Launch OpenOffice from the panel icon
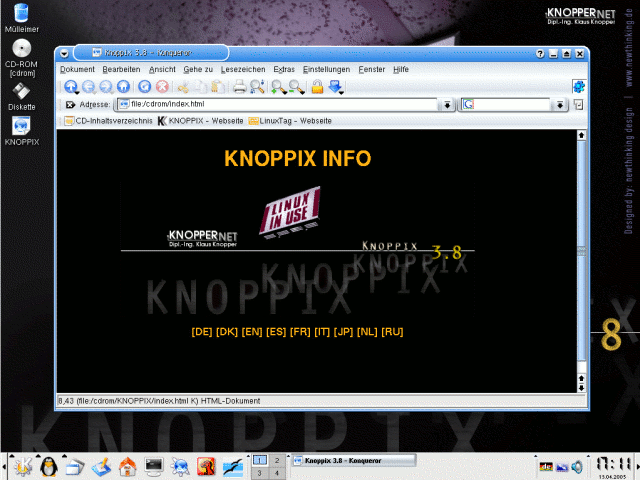This screenshot has width=640, height=480. click(233, 467)
